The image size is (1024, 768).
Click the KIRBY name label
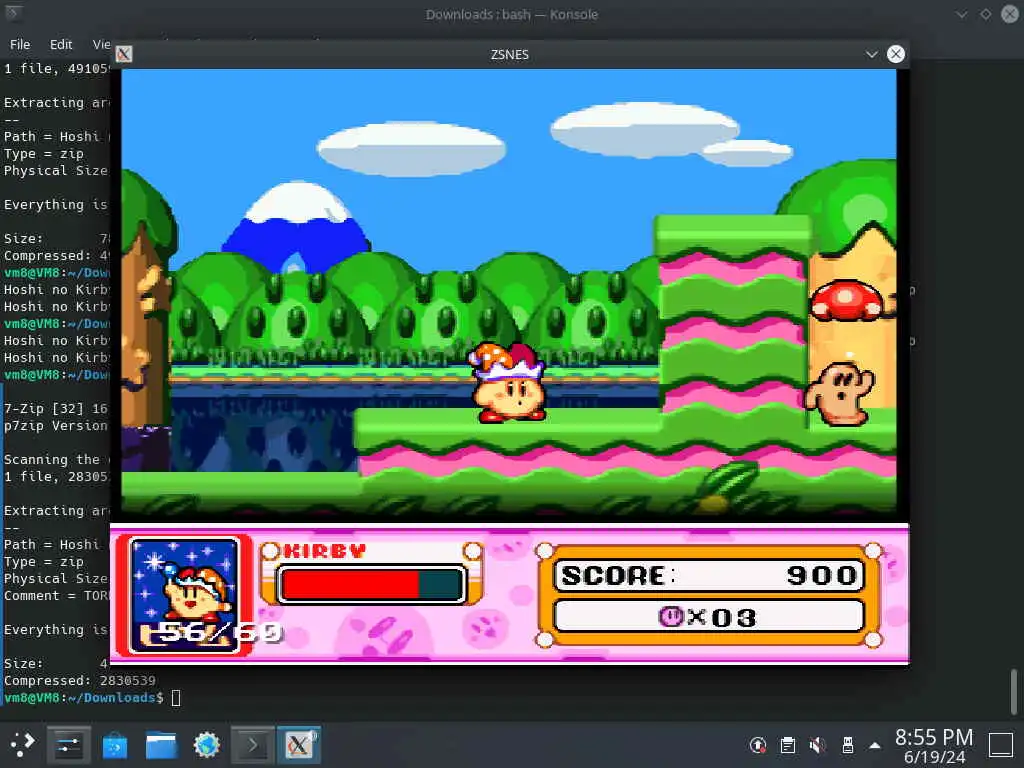coord(324,551)
